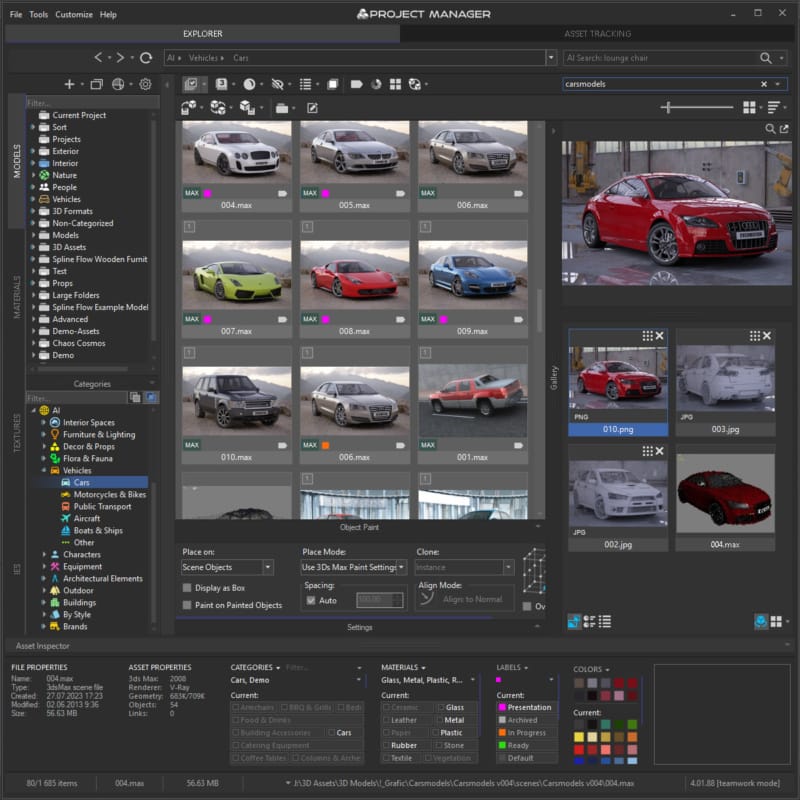The image size is (800, 800).
Task: Click the blue user icon below gallery
Action: [761, 621]
